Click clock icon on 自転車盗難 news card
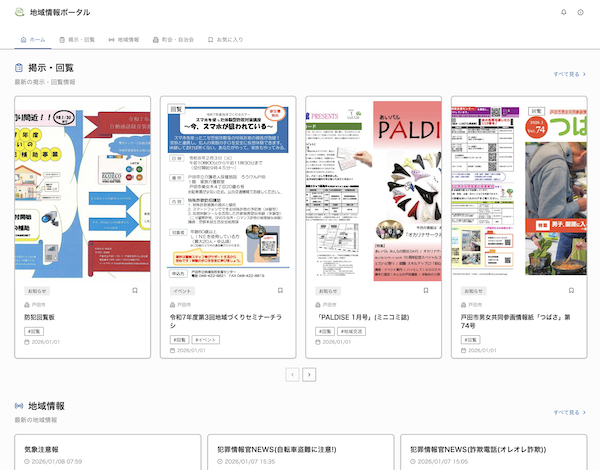The image size is (600, 470). [x=220, y=462]
